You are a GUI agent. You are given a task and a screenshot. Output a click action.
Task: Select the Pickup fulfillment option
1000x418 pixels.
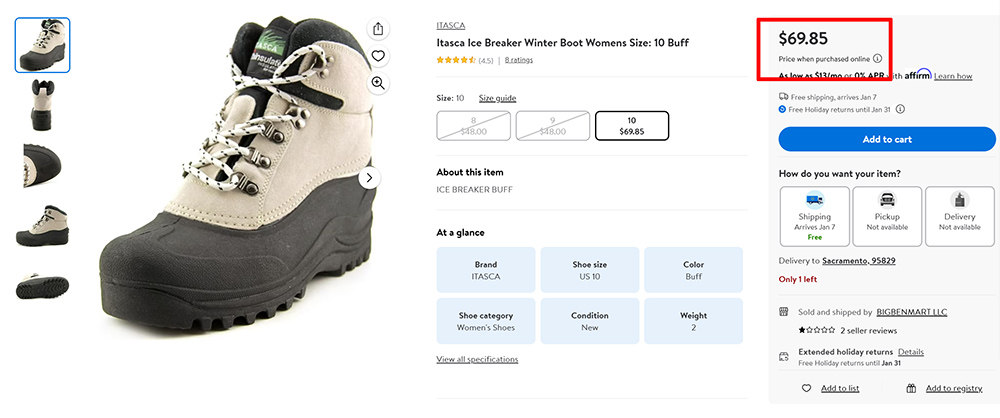point(887,216)
